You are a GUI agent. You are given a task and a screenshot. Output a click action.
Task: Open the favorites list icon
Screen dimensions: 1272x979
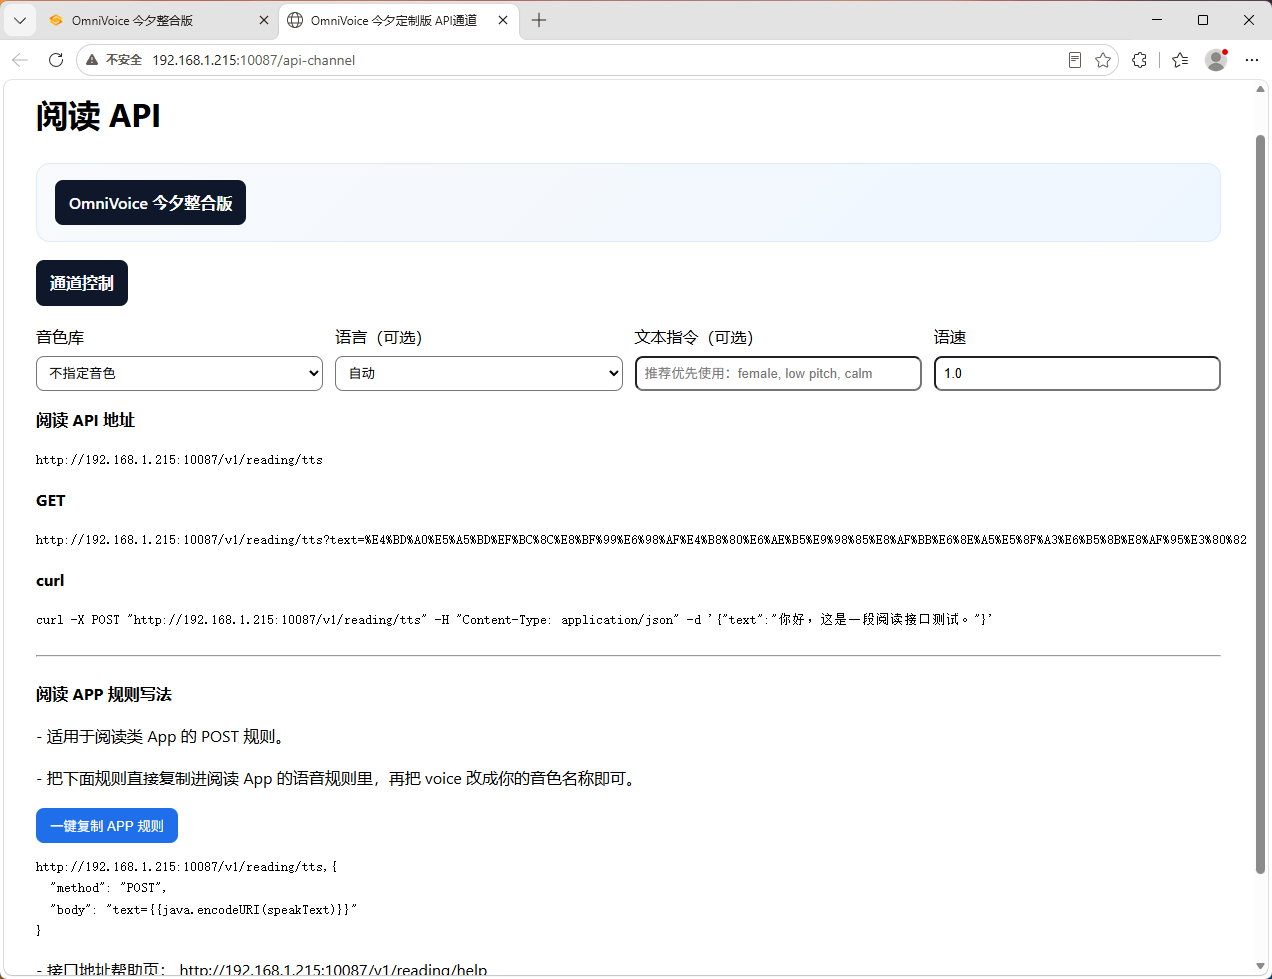1180,60
